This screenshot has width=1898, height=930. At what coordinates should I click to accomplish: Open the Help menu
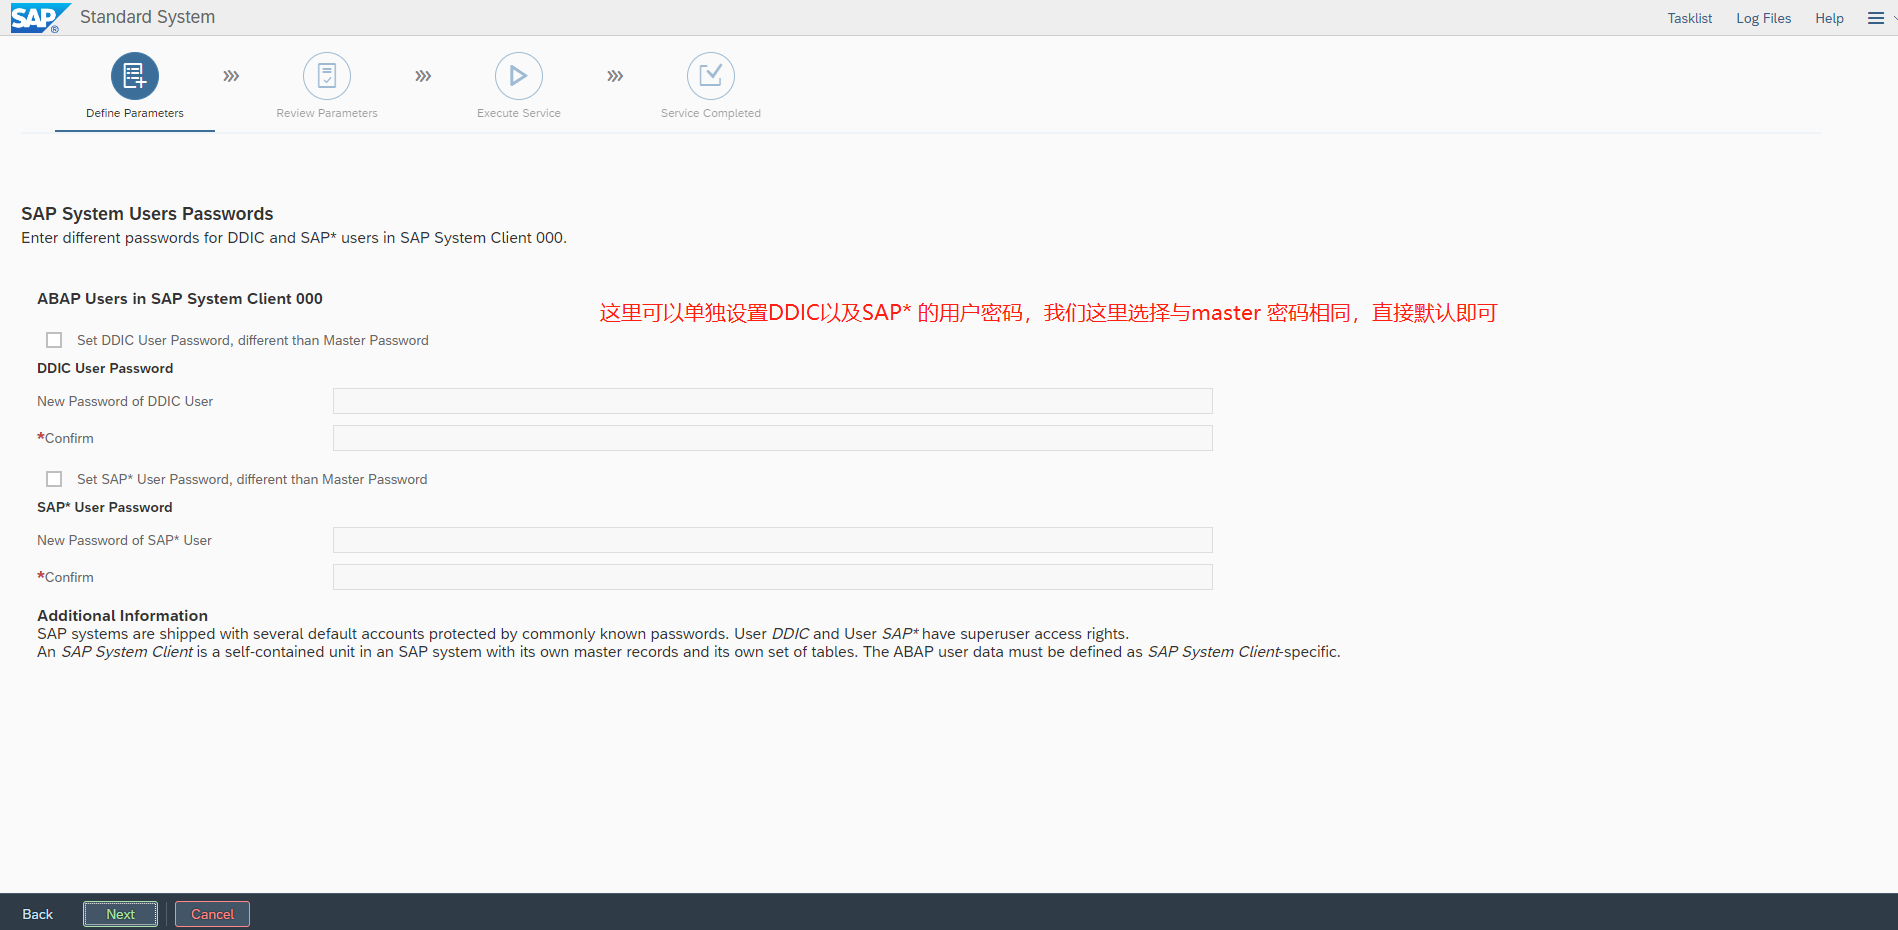pos(1829,18)
